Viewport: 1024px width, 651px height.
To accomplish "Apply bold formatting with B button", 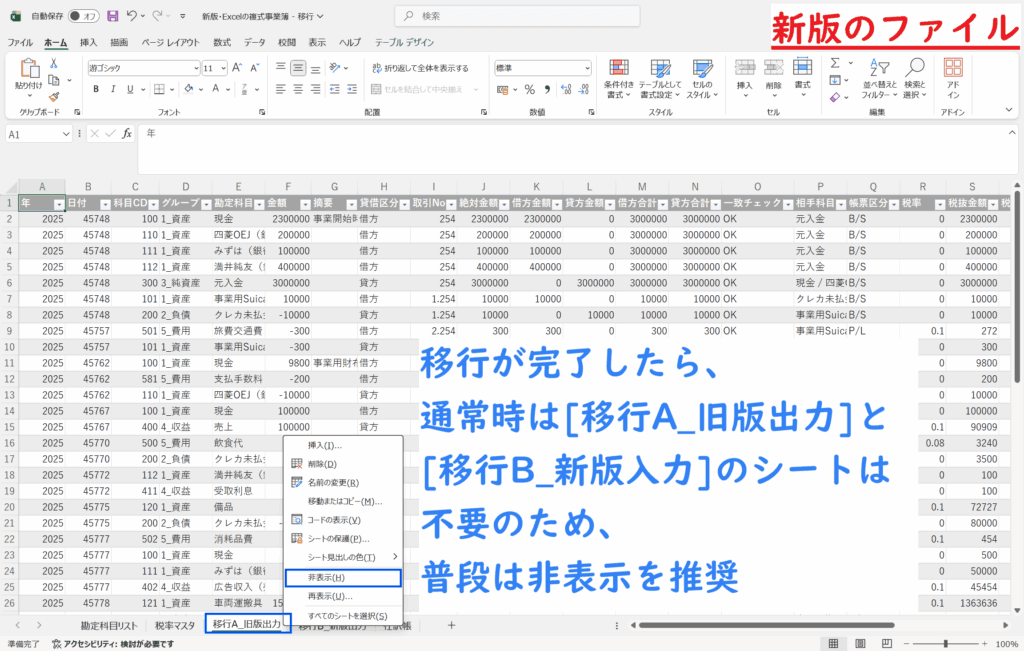I will pos(97,89).
